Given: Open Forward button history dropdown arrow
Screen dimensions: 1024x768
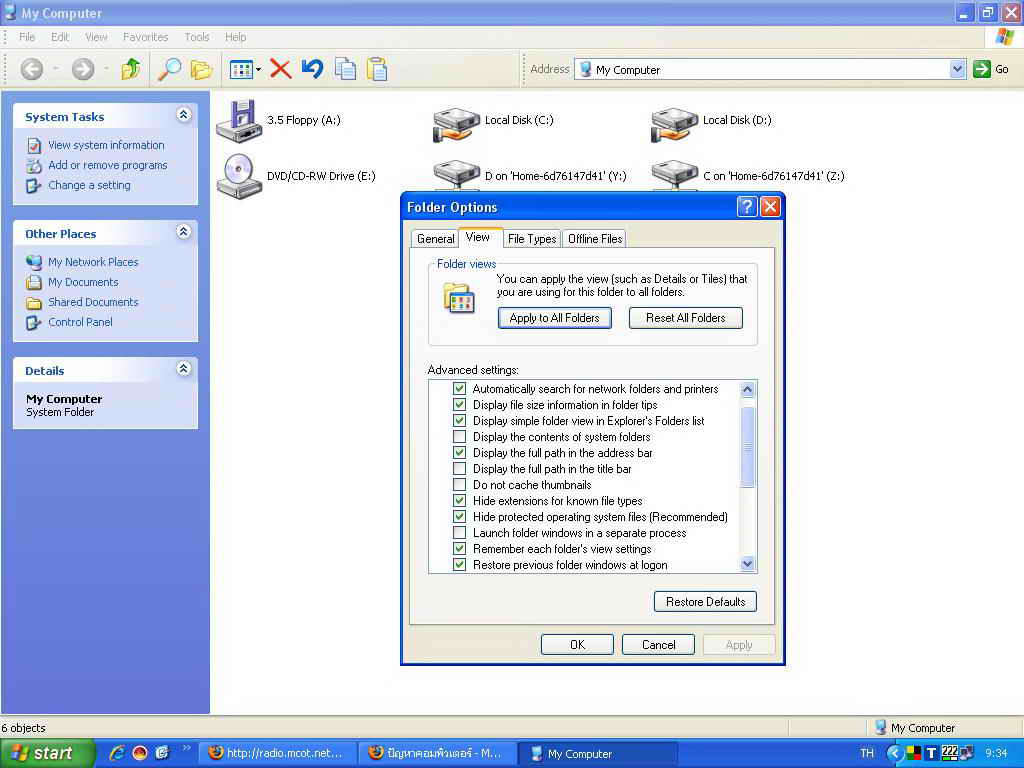Looking at the screenshot, I should [x=106, y=69].
